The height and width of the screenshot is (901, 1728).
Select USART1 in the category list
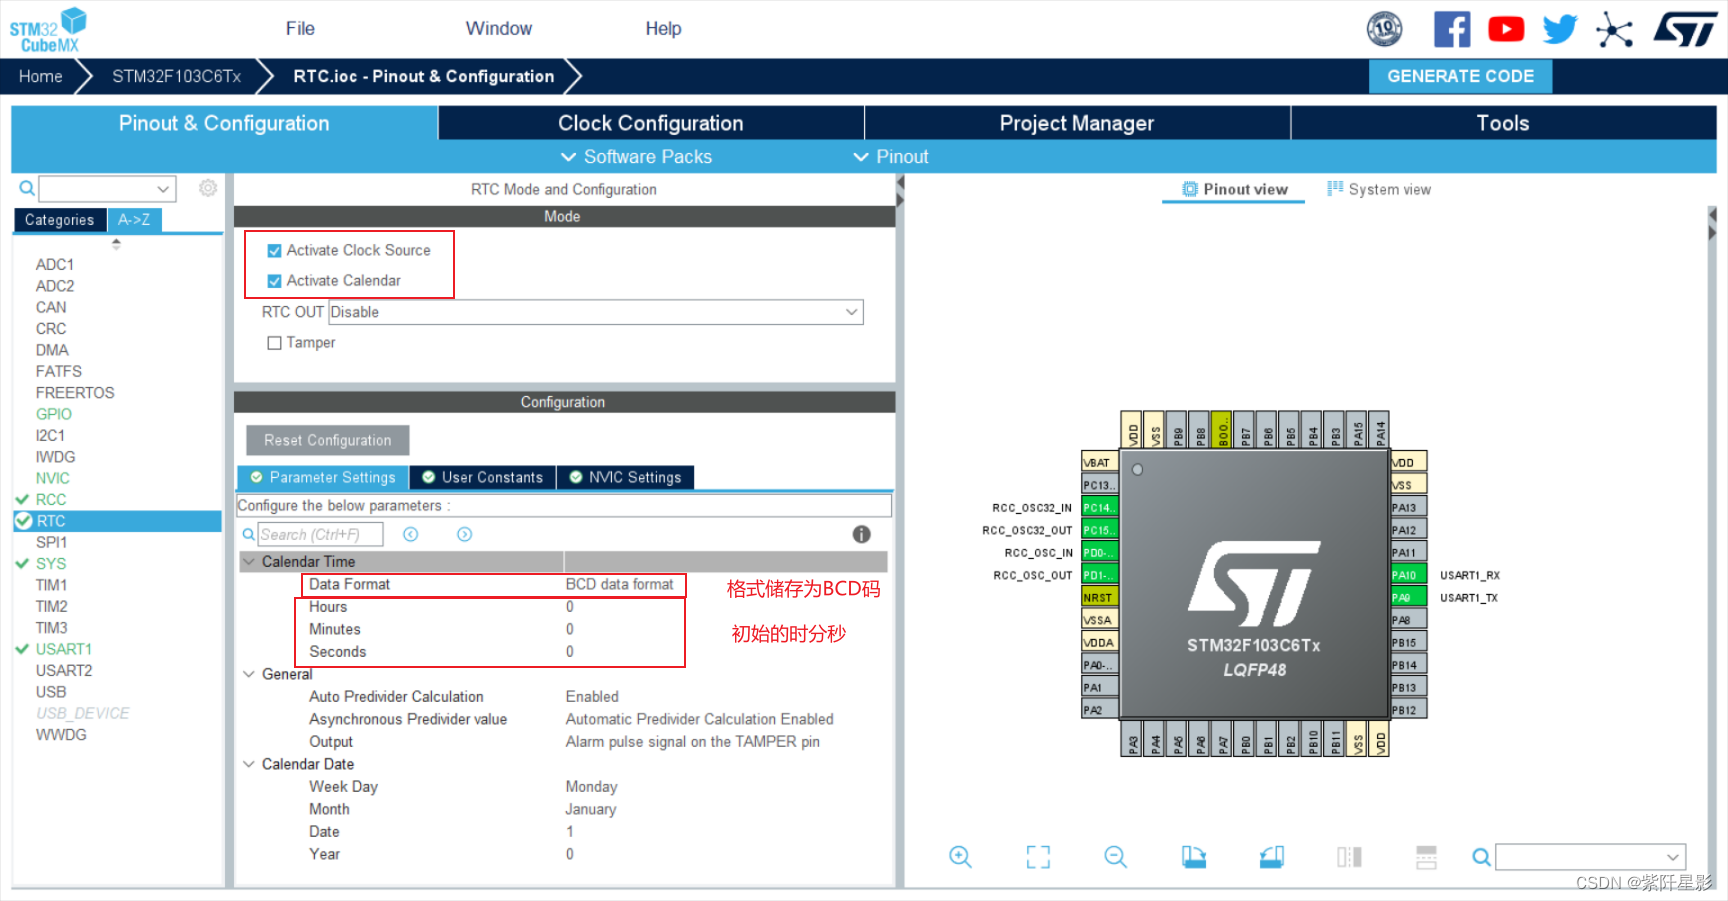pos(64,649)
